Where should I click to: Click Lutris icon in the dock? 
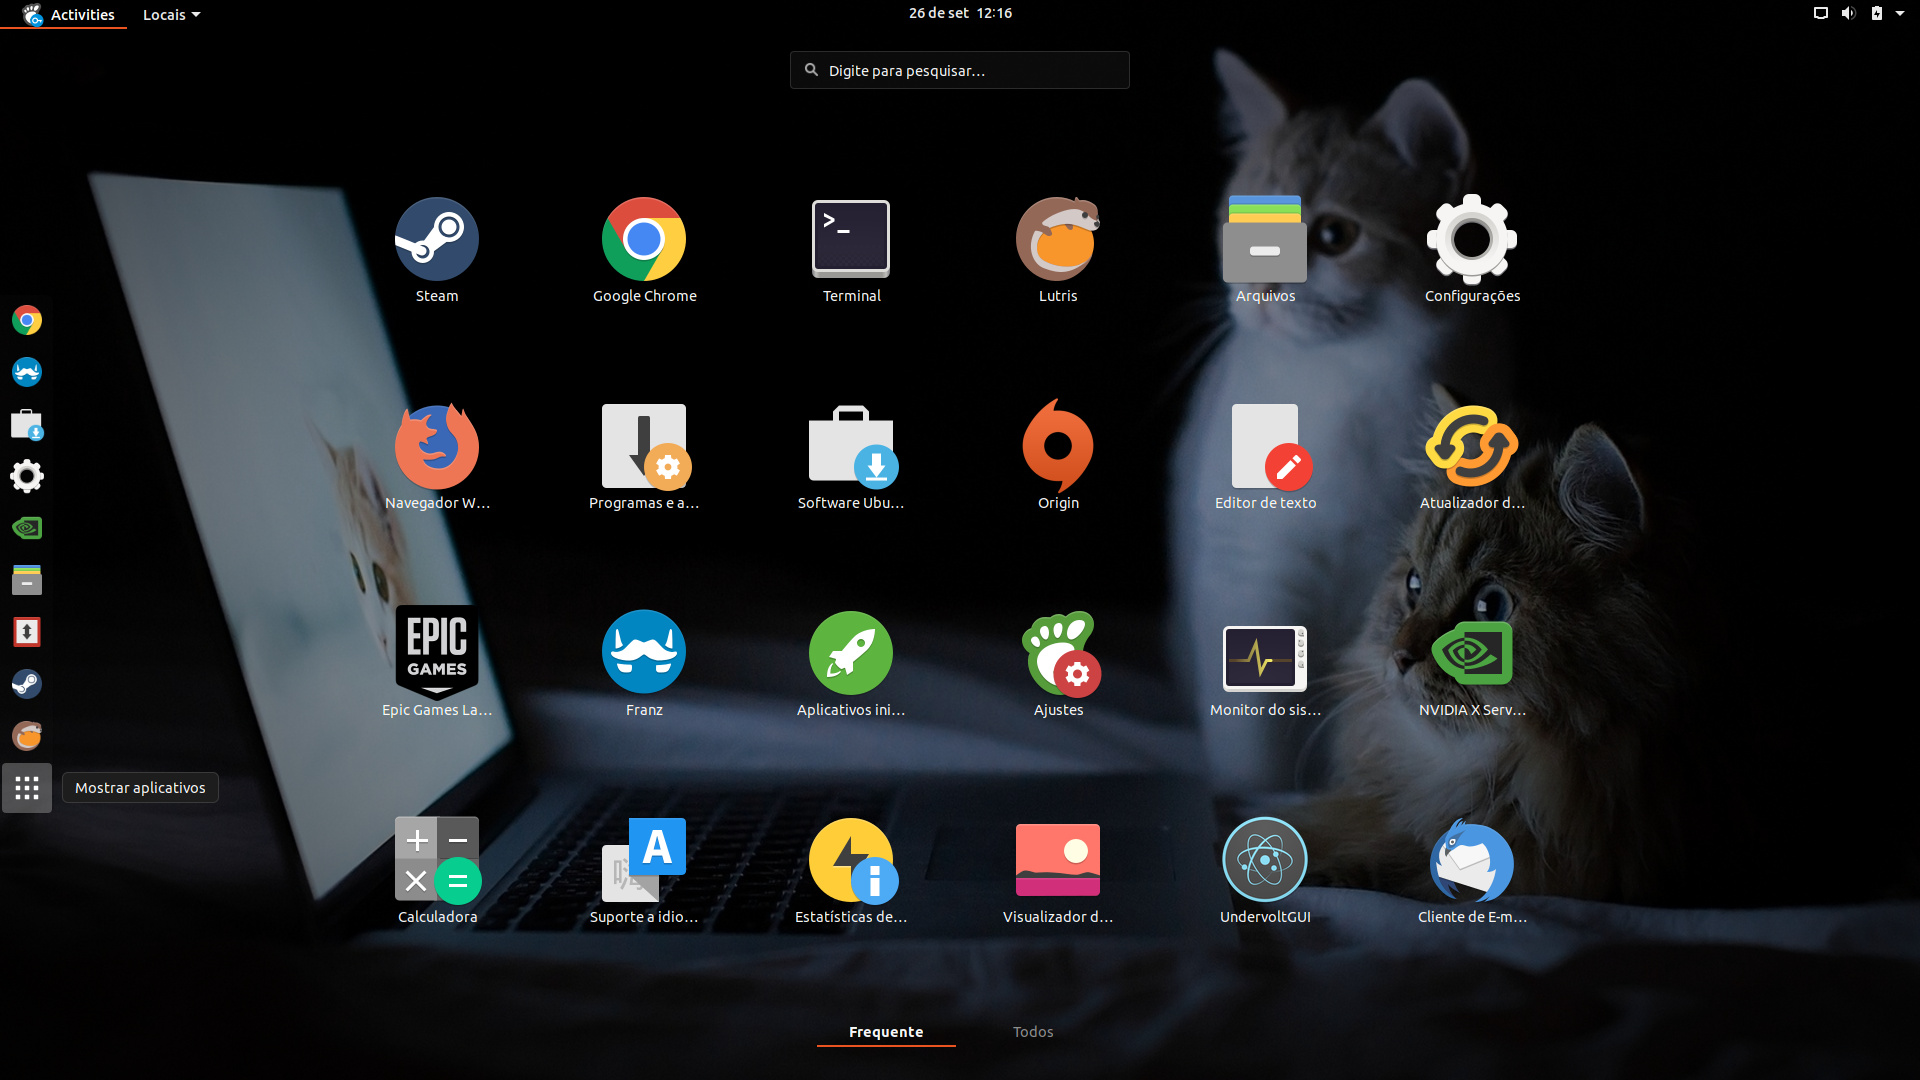point(27,736)
